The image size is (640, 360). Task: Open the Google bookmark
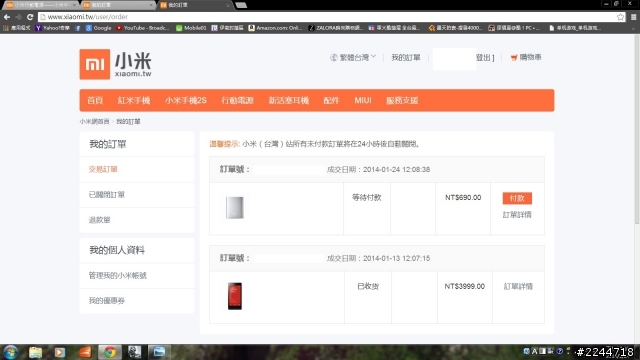point(98,28)
